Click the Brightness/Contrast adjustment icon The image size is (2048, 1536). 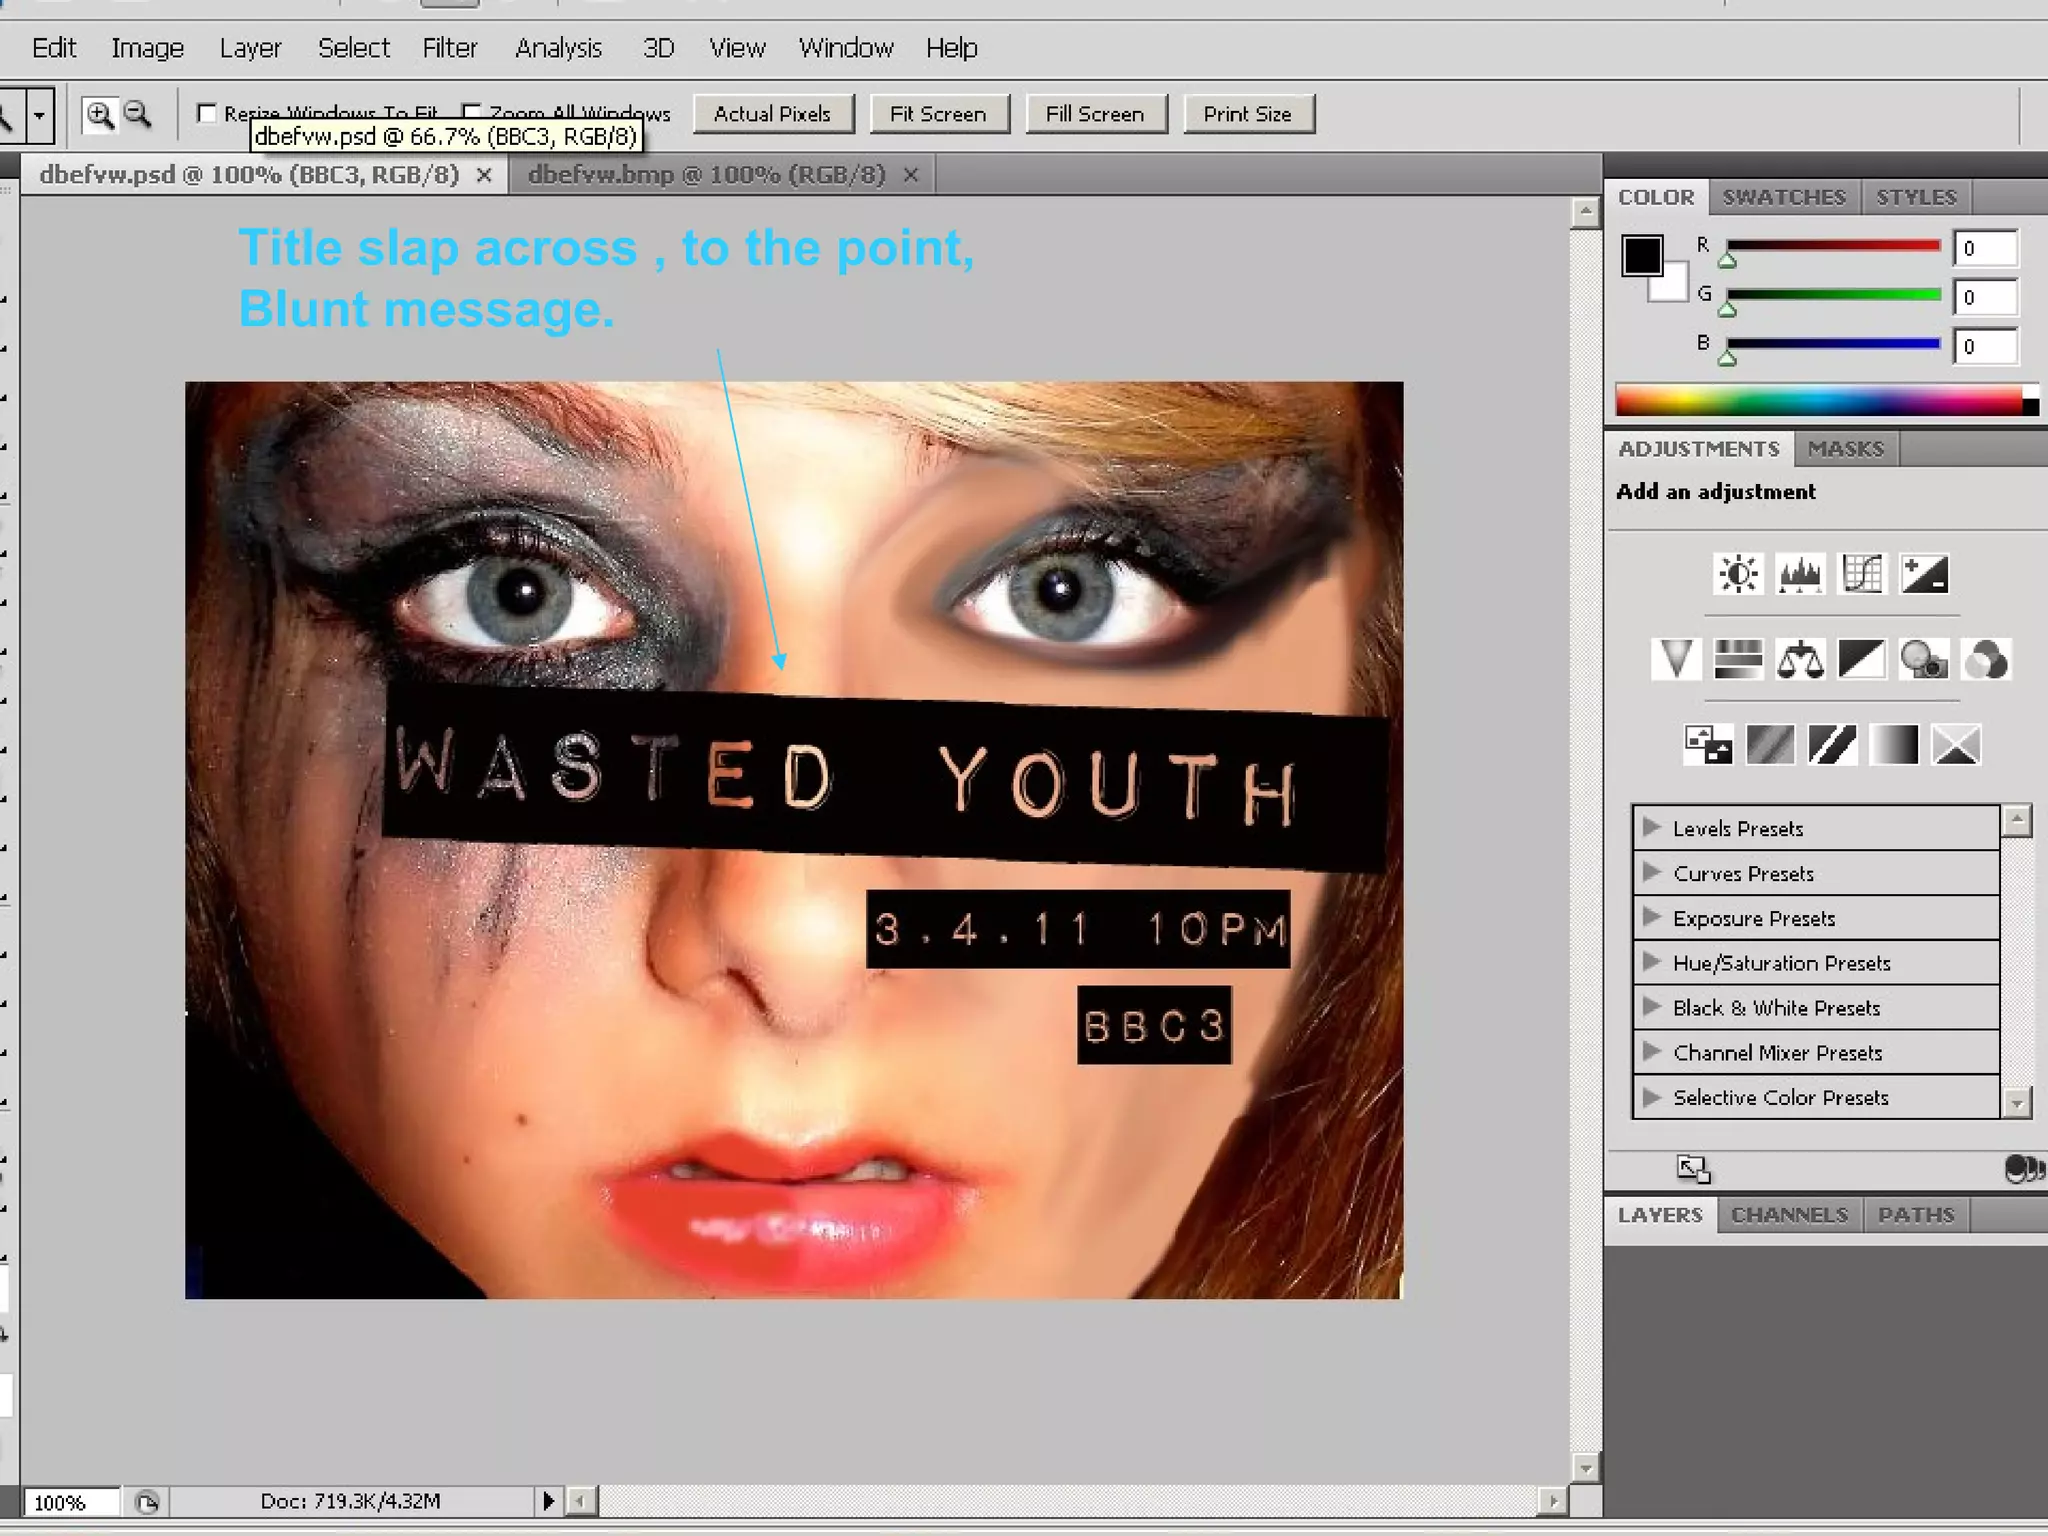pos(1738,574)
